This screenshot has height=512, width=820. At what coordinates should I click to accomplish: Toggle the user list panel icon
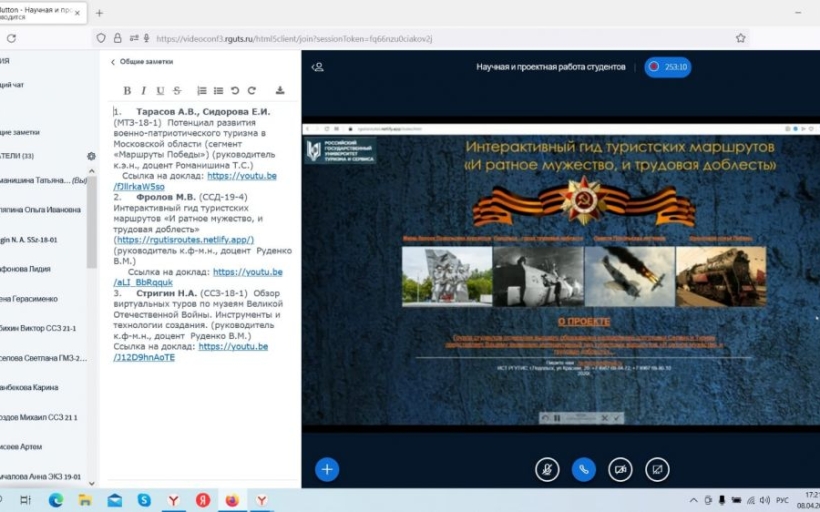pos(317,67)
